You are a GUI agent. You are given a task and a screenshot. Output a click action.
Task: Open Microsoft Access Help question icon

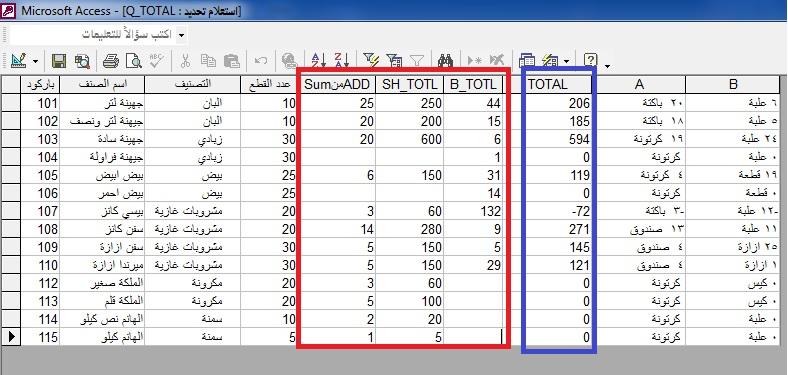point(591,61)
